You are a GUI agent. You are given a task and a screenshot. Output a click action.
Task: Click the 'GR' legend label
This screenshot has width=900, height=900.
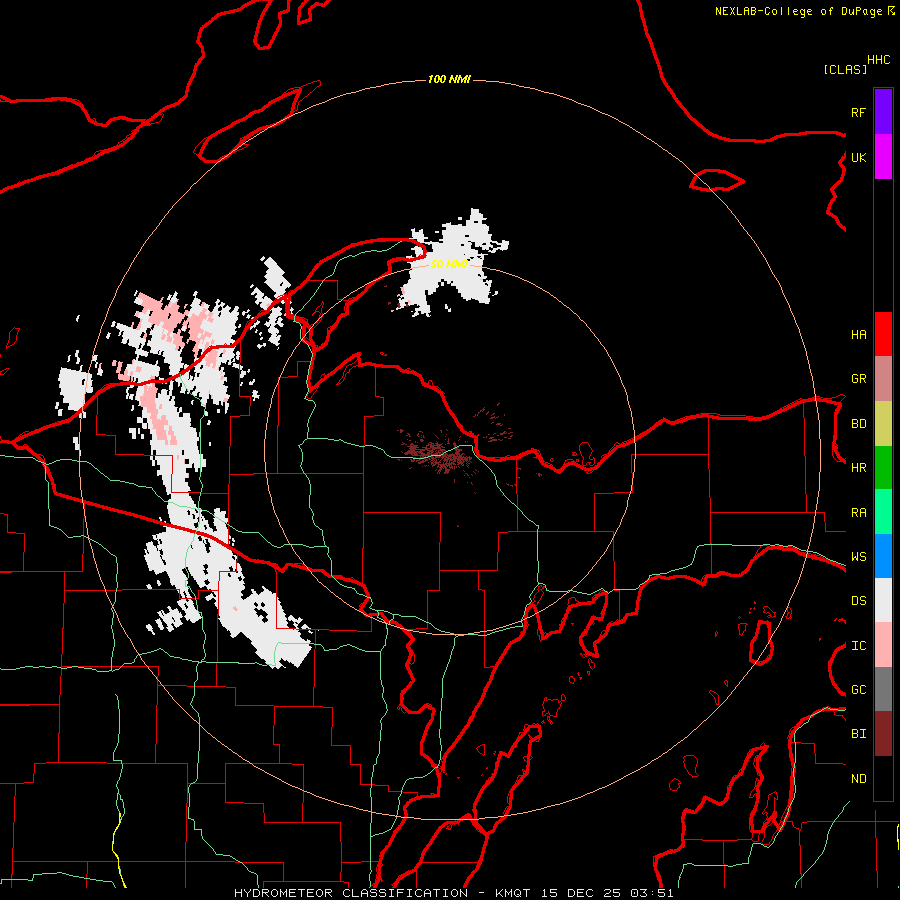858,379
